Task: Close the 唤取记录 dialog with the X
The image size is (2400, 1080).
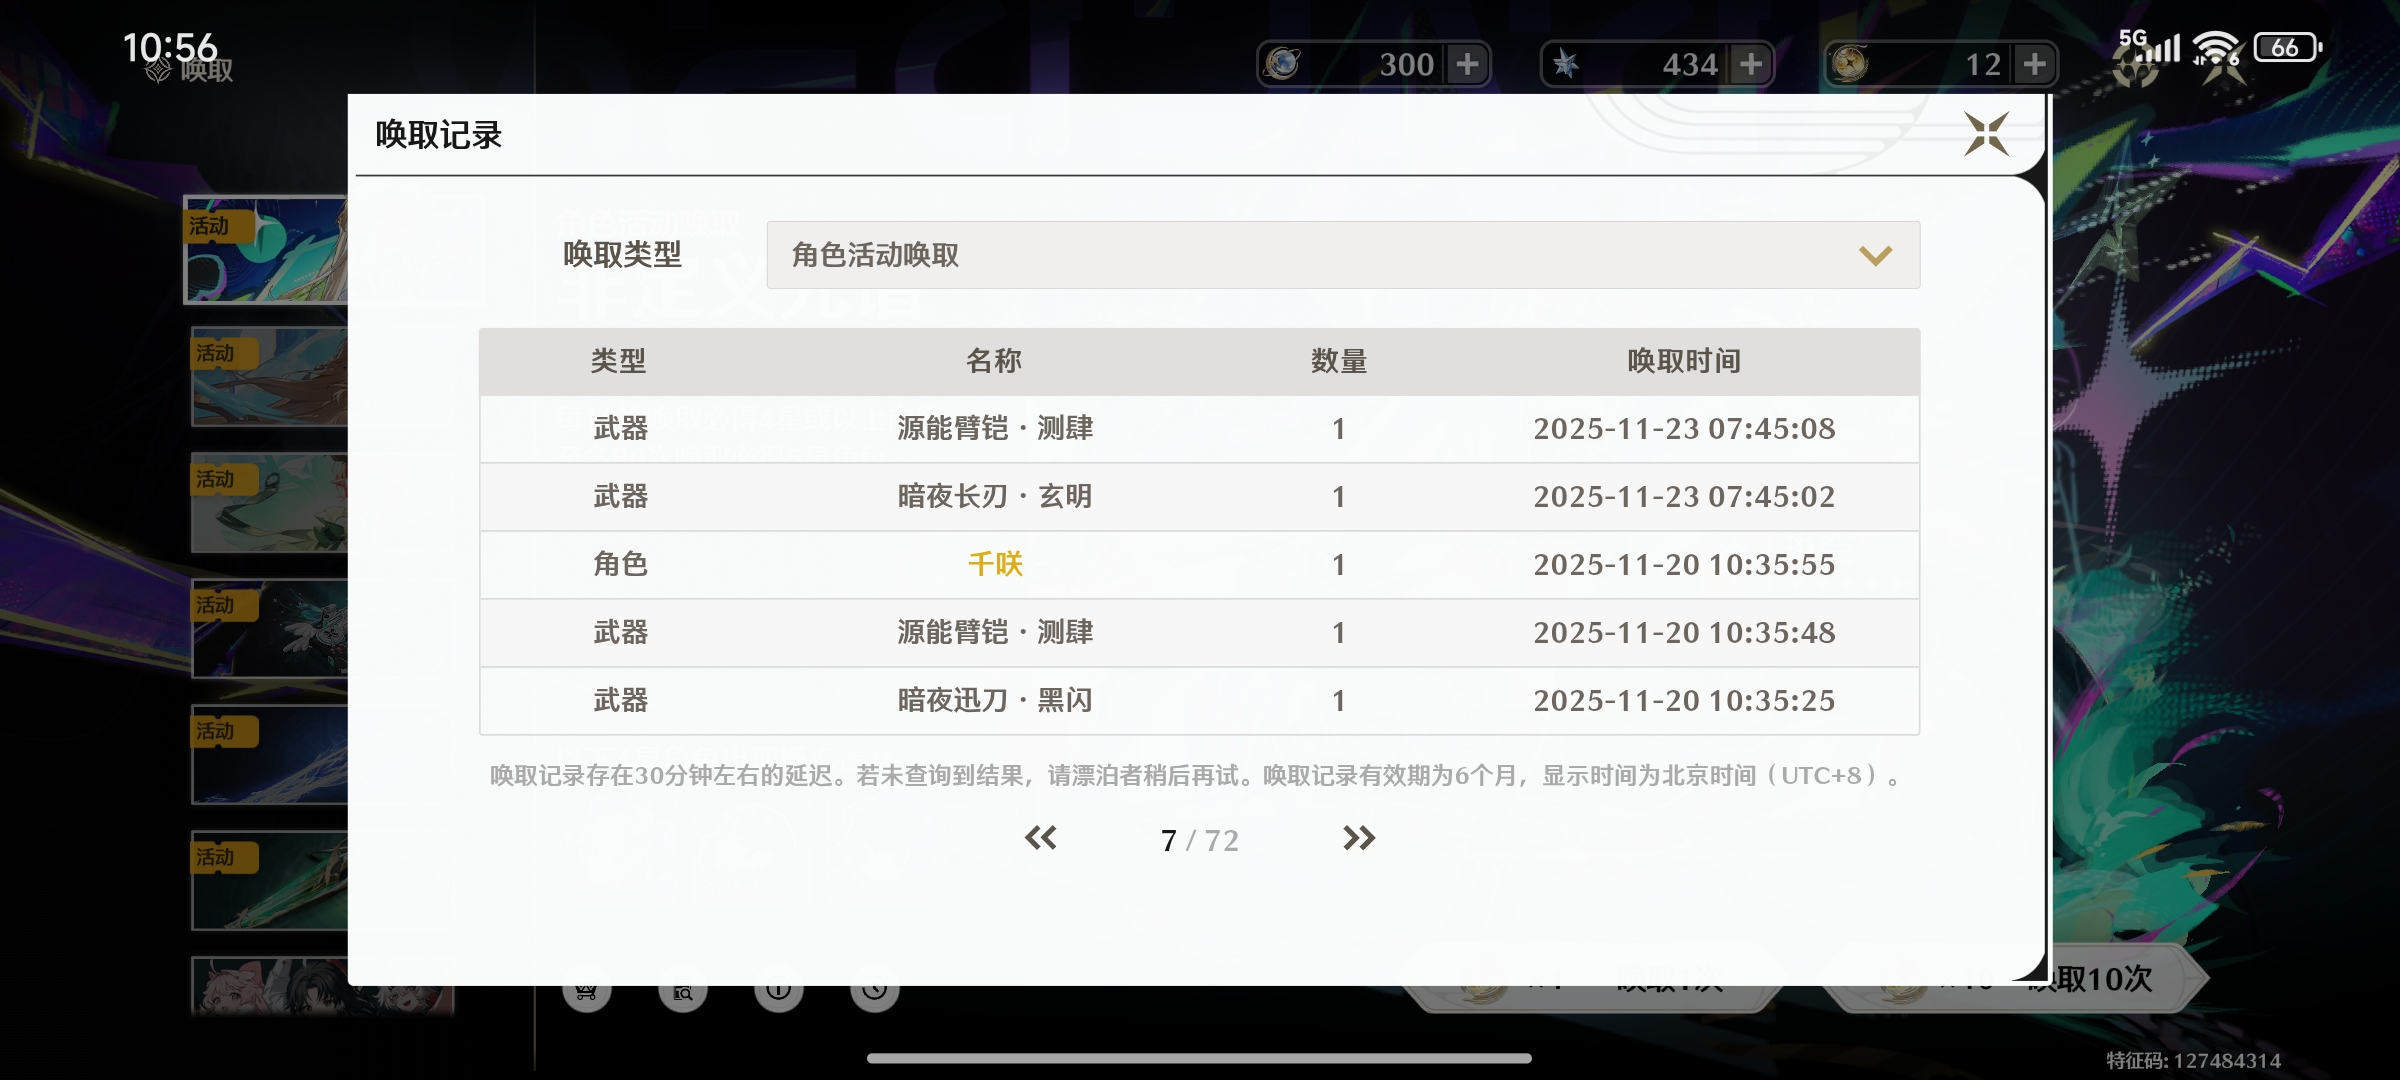Action: click(x=1986, y=134)
